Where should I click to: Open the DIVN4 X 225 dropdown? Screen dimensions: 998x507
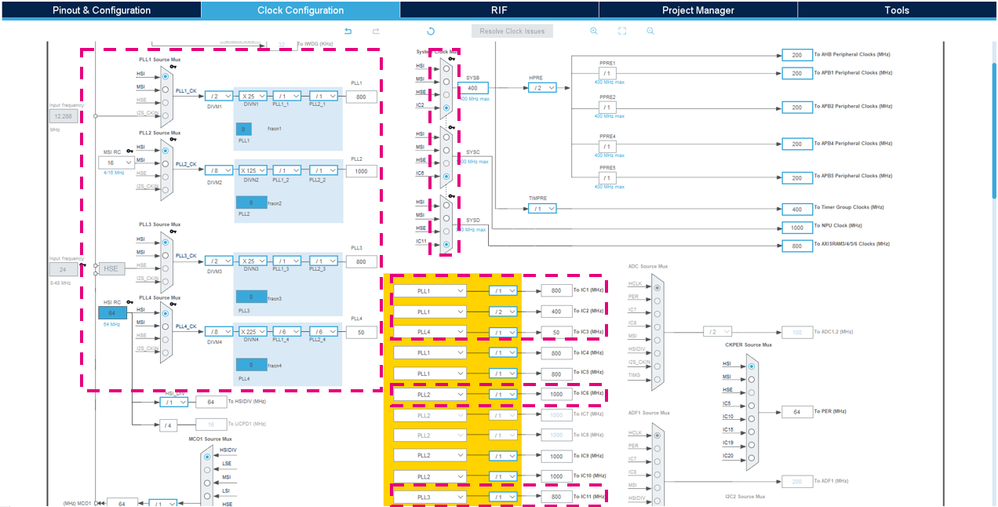click(253, 332)
